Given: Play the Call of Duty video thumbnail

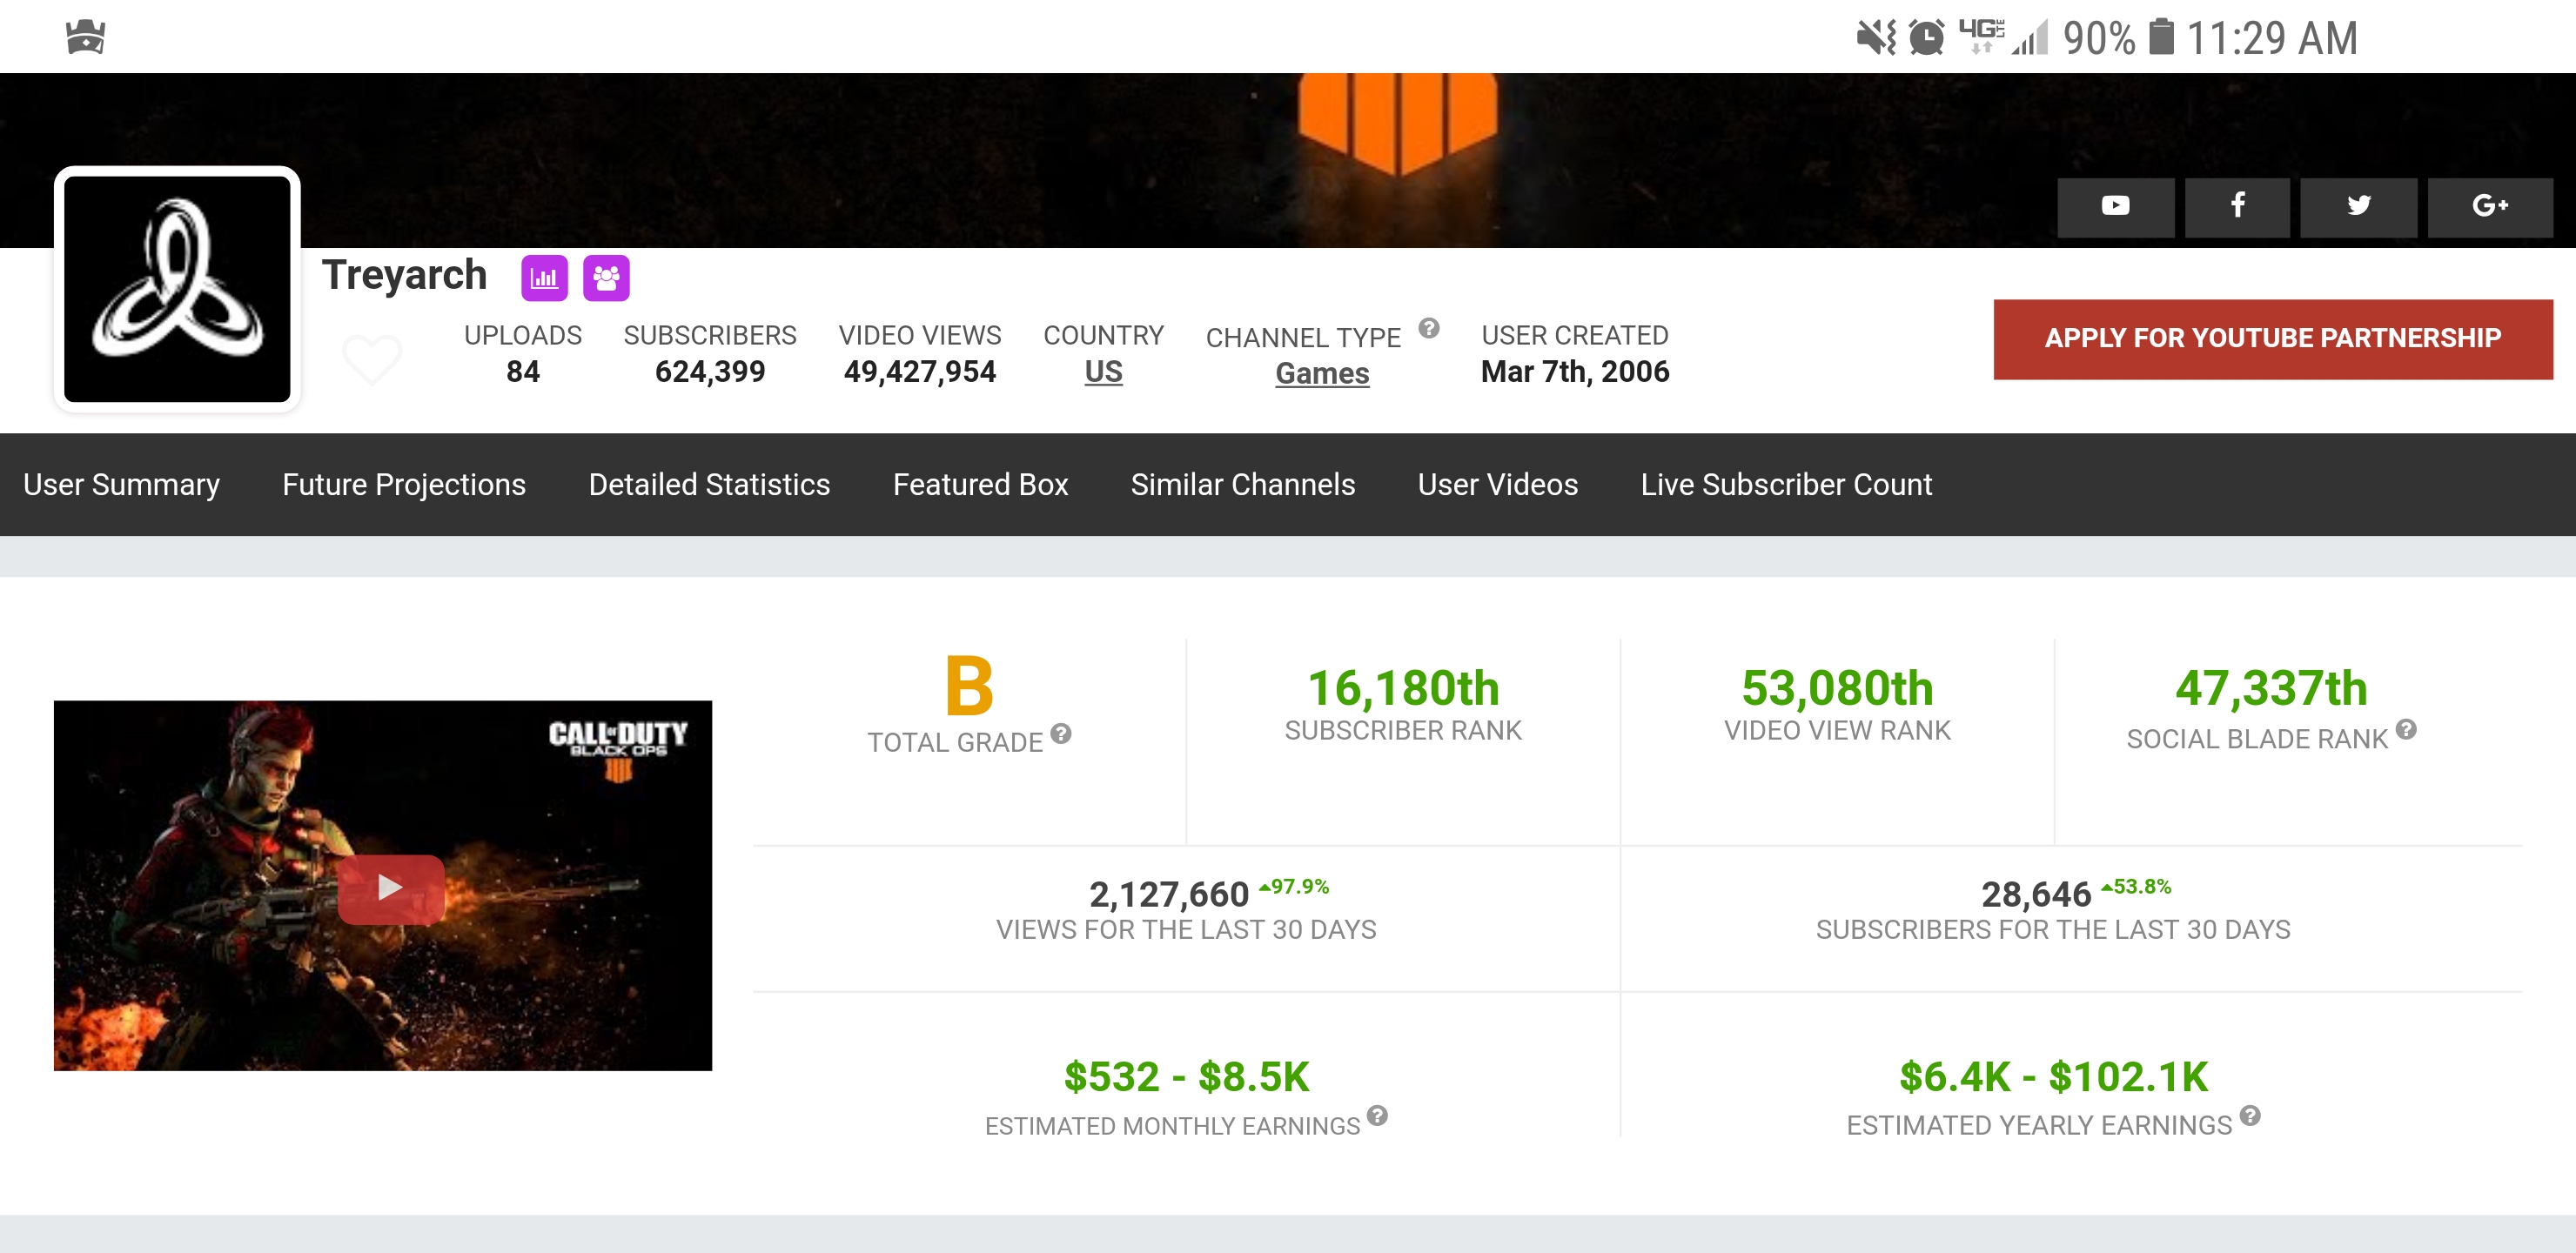Looking at the screenshot, I should 391,888.
